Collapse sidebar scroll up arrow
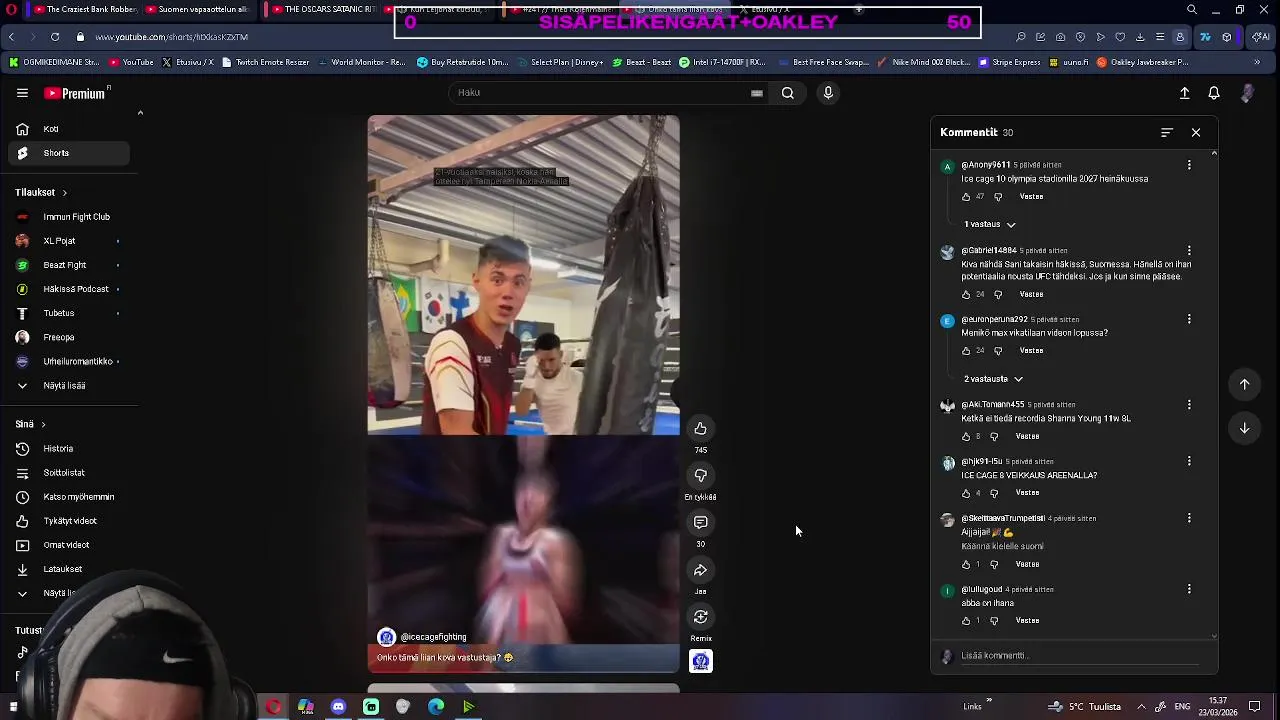Screen dimensions: 1280x720 point(140,113)
